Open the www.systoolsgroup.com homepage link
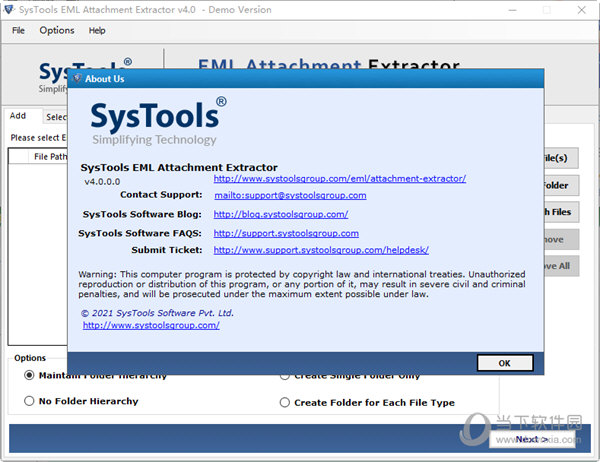600x462 pixels. 151,325
